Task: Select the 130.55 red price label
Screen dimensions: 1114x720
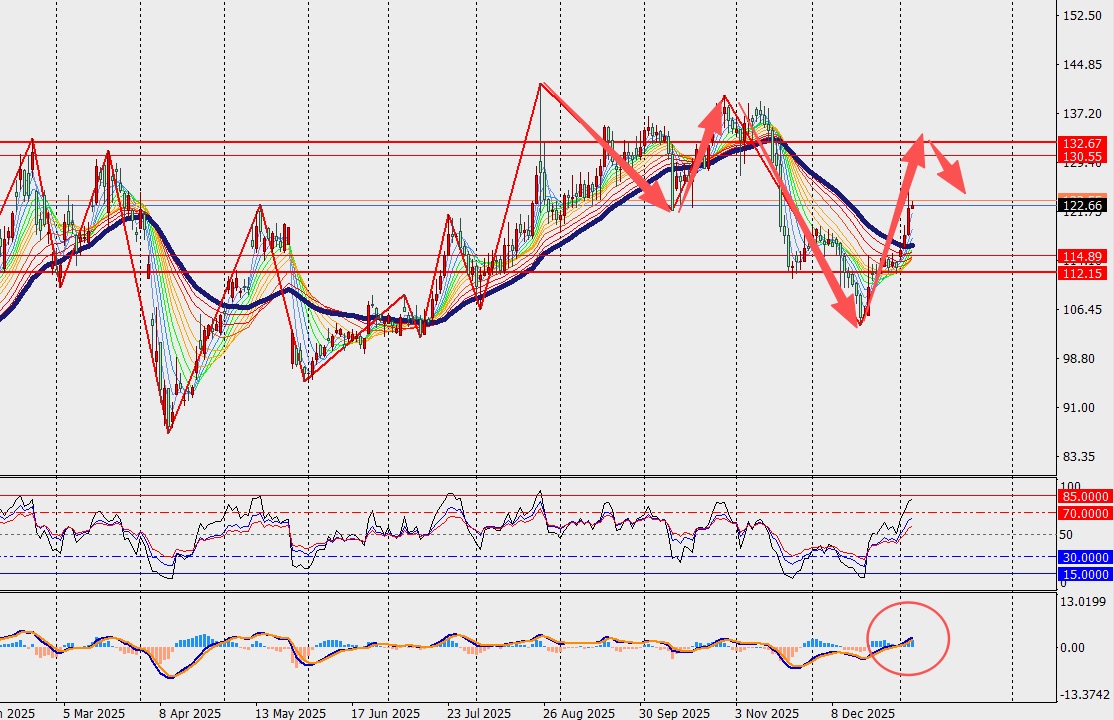Action: (x=1081, y=157)
